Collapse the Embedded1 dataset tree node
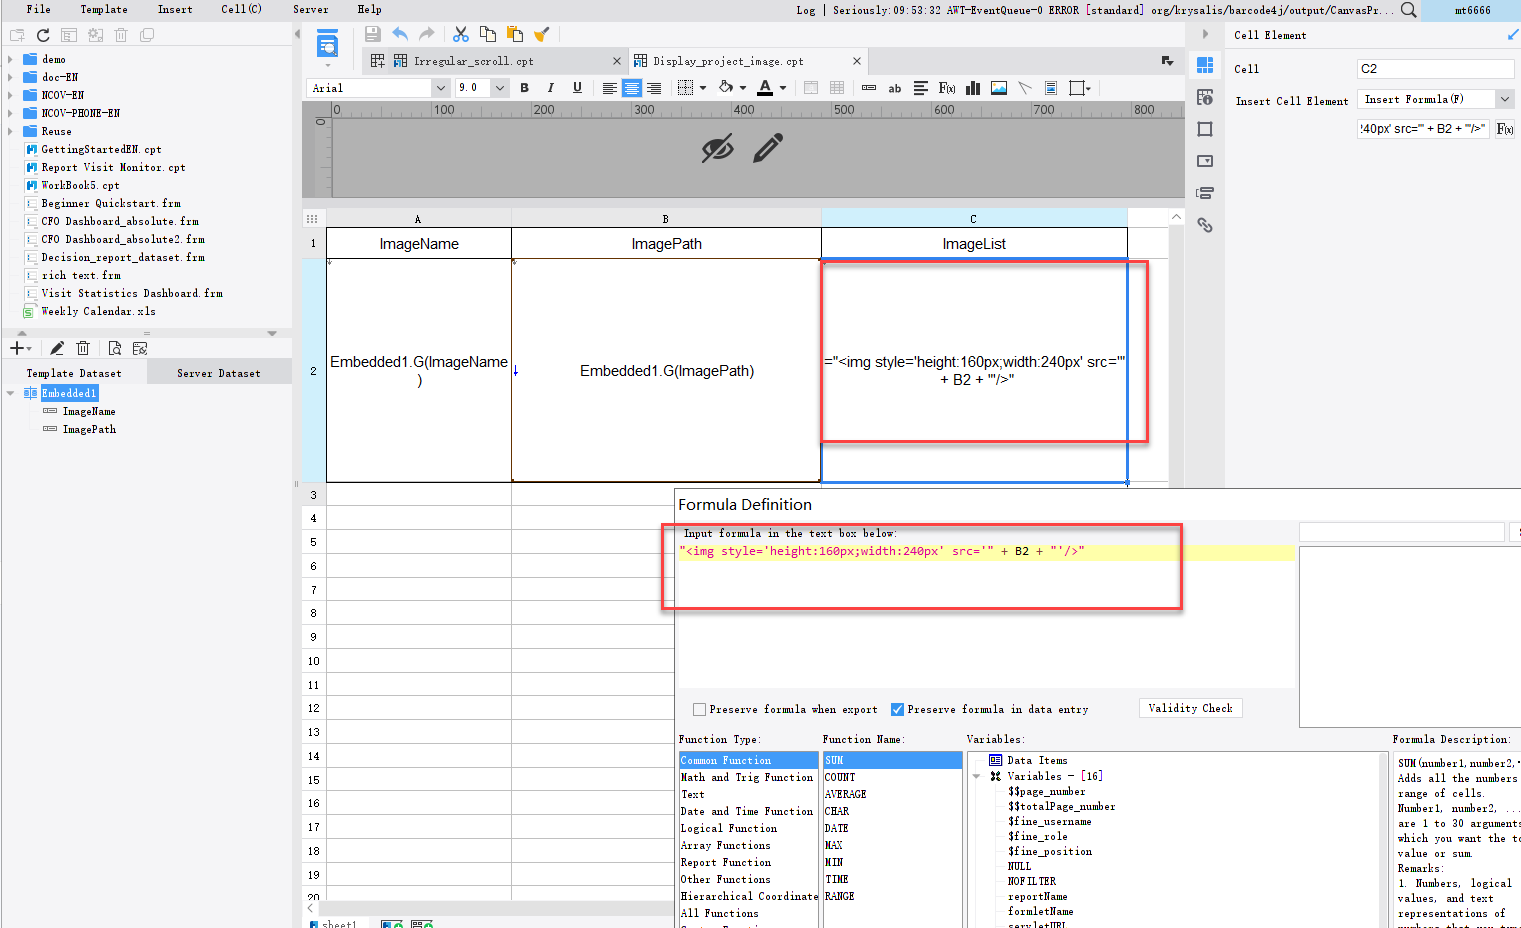Viewport: 1521px width, 928px height. tap(11, 393)
